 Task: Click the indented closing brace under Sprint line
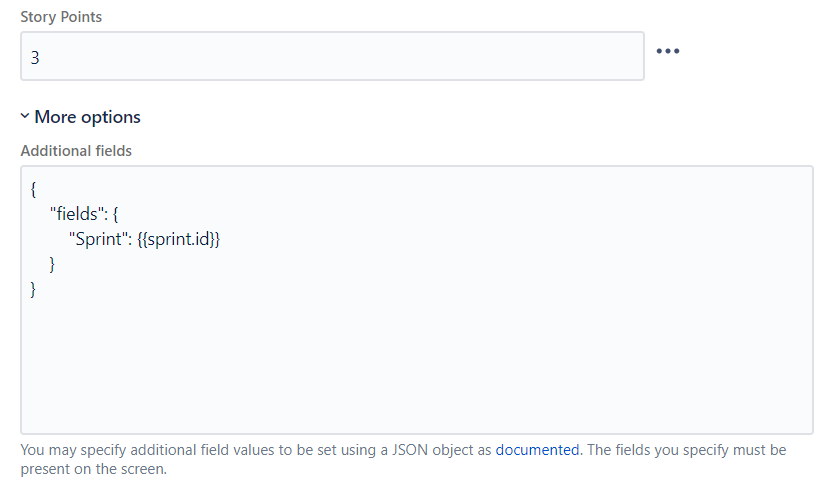pyautogui.click(x=52, y=264)
